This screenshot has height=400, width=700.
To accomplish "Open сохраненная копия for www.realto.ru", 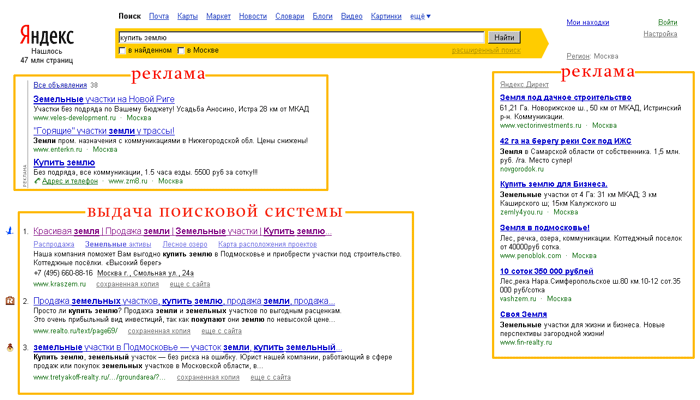I will coord(159,331).
